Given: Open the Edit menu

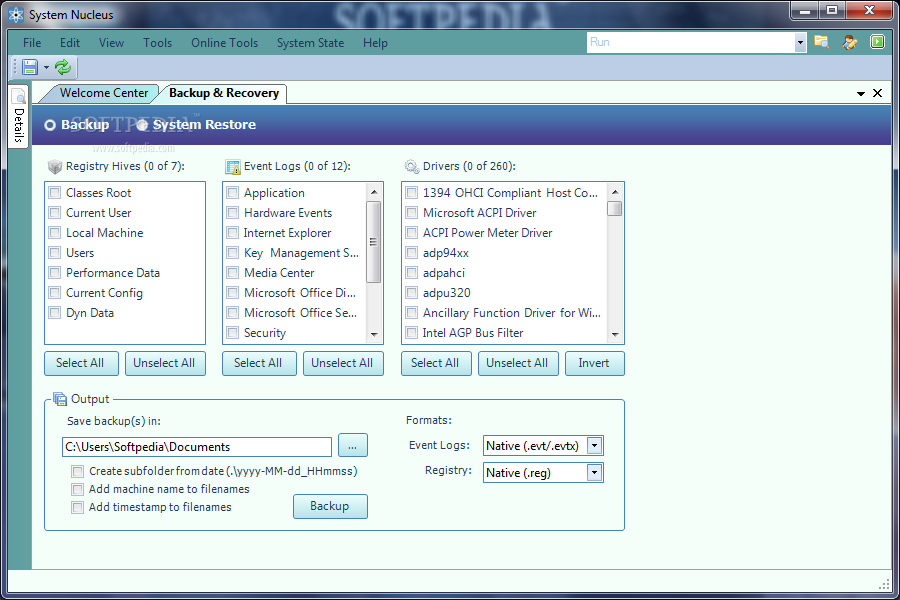Looking at the screenshot, I should pyautogui.click(x=70, y=42).
